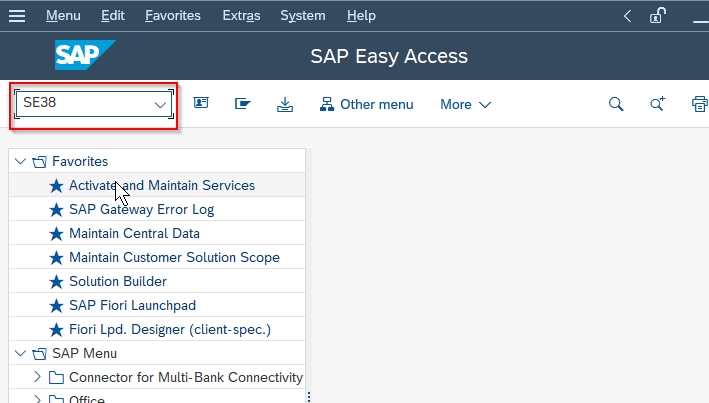This screenshot has width=709, height=403.
Task: Click the user menu icon in toolbar
Action: (x=201, y=103)
